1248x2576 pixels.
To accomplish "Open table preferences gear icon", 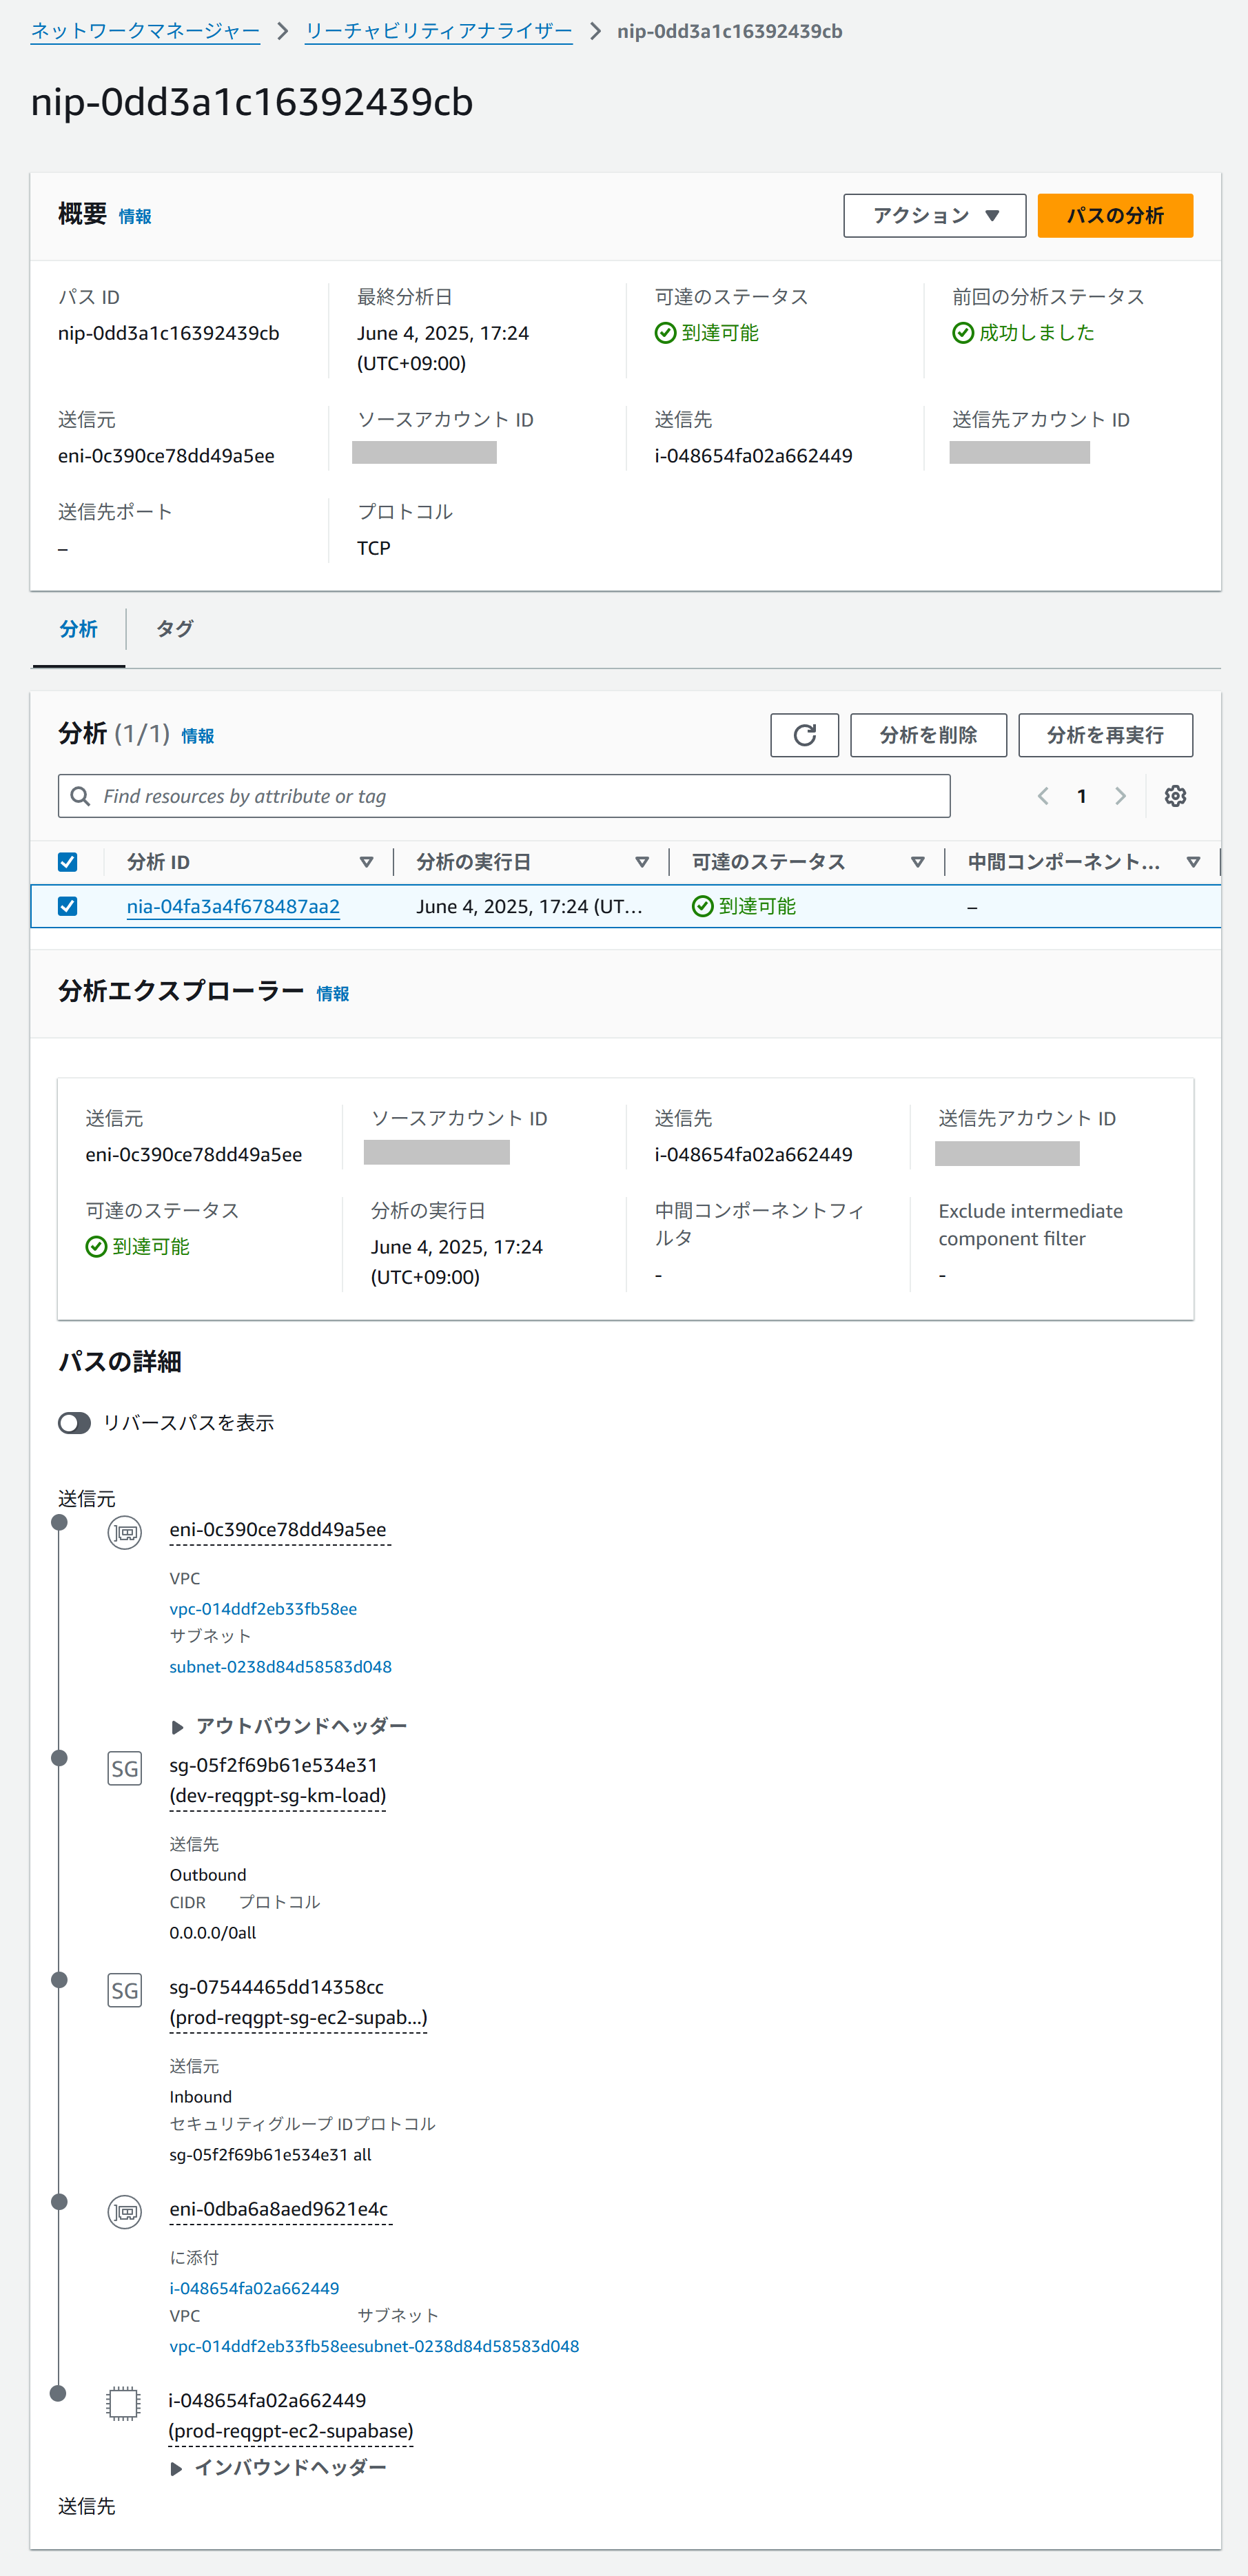I will [1175, 796].
